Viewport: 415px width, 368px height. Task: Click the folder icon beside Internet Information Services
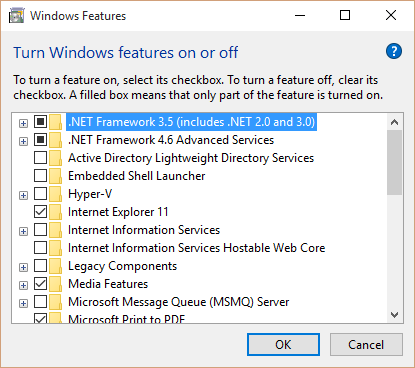pos(56,230)
